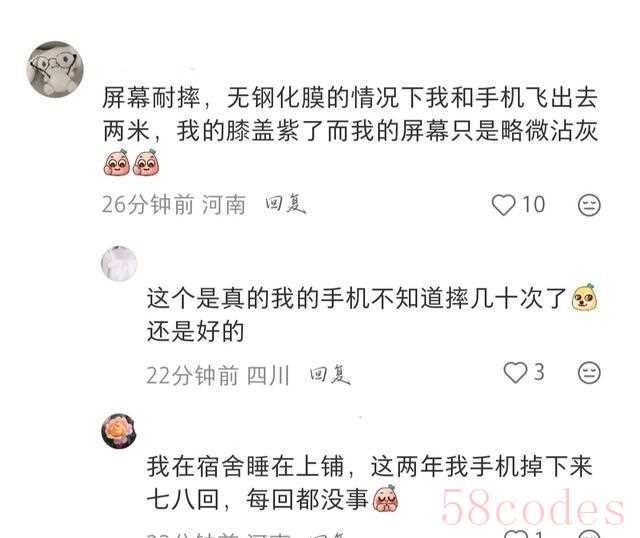
Task: Open the glasses avatar of the first commenter
Action: (55, 69)
